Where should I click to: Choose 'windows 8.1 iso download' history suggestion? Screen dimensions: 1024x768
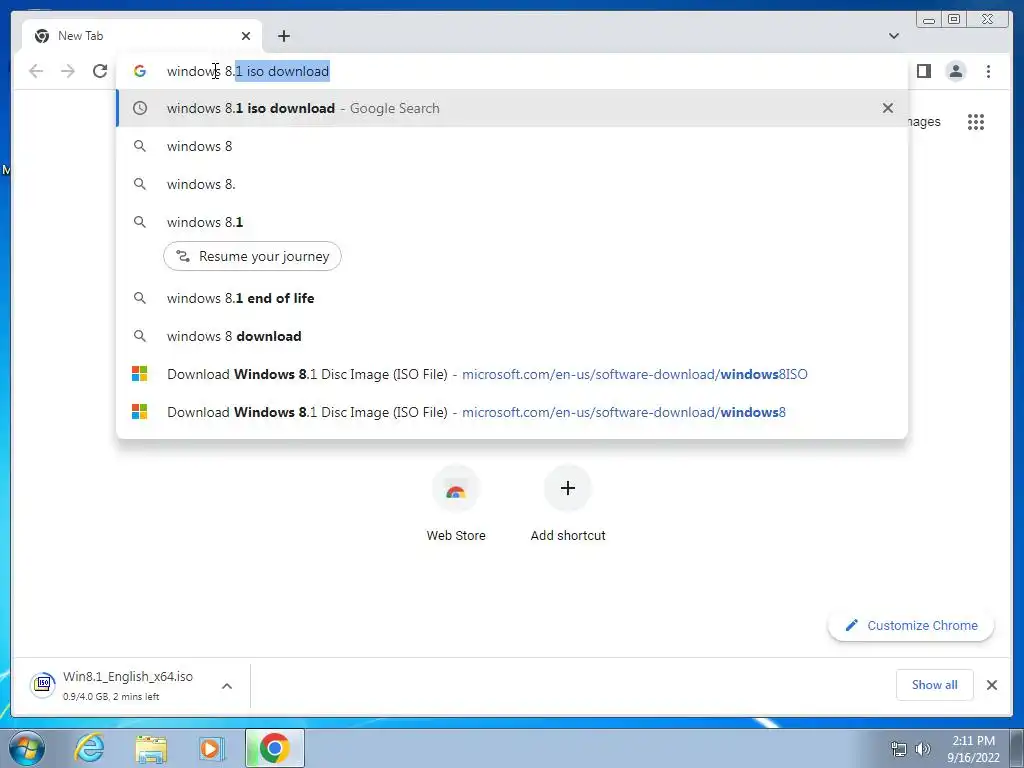tap(512, 108)
